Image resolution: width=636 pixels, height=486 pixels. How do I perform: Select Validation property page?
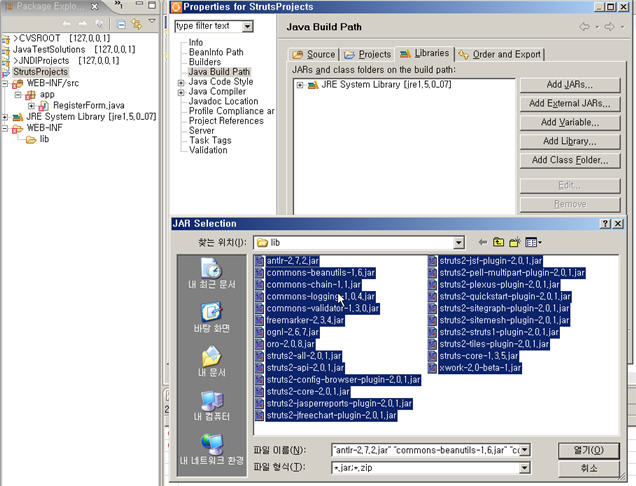point(208,150)
